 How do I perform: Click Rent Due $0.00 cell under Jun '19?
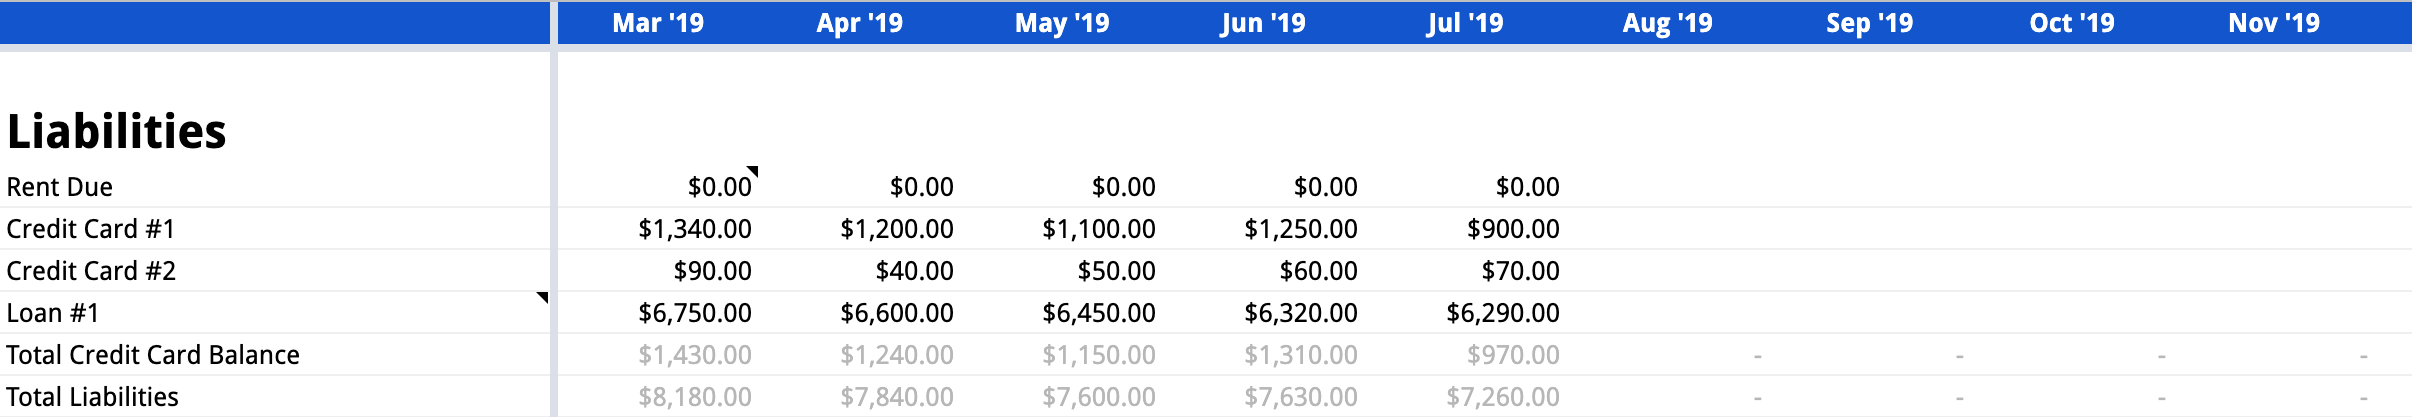[1325, 187]
